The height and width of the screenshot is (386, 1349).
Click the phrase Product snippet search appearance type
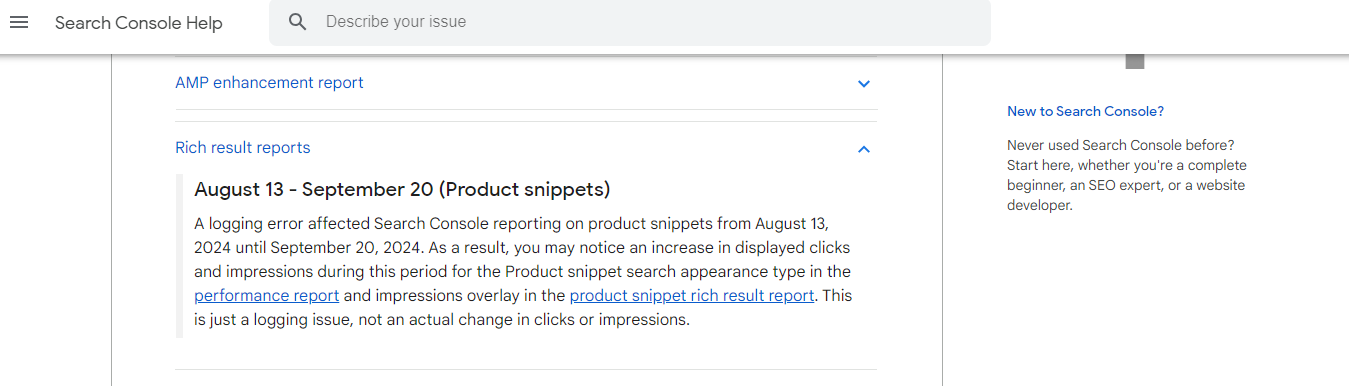648,272
